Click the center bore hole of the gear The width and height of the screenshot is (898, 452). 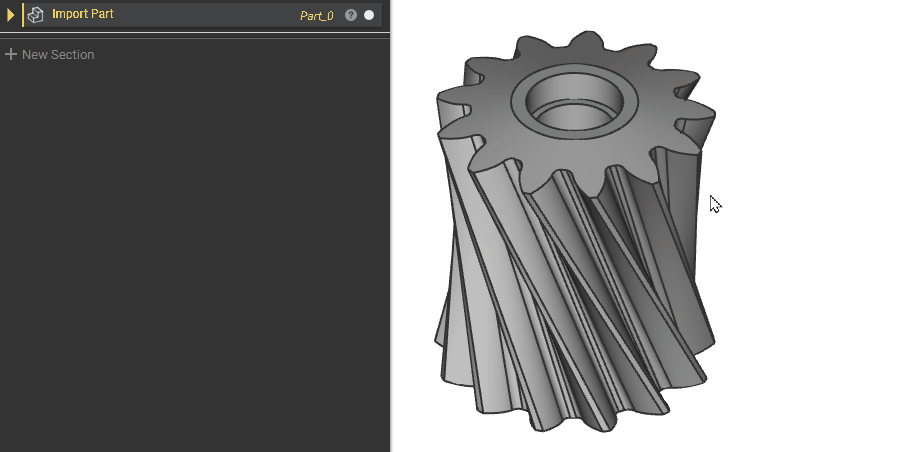(x=574, y=104)
